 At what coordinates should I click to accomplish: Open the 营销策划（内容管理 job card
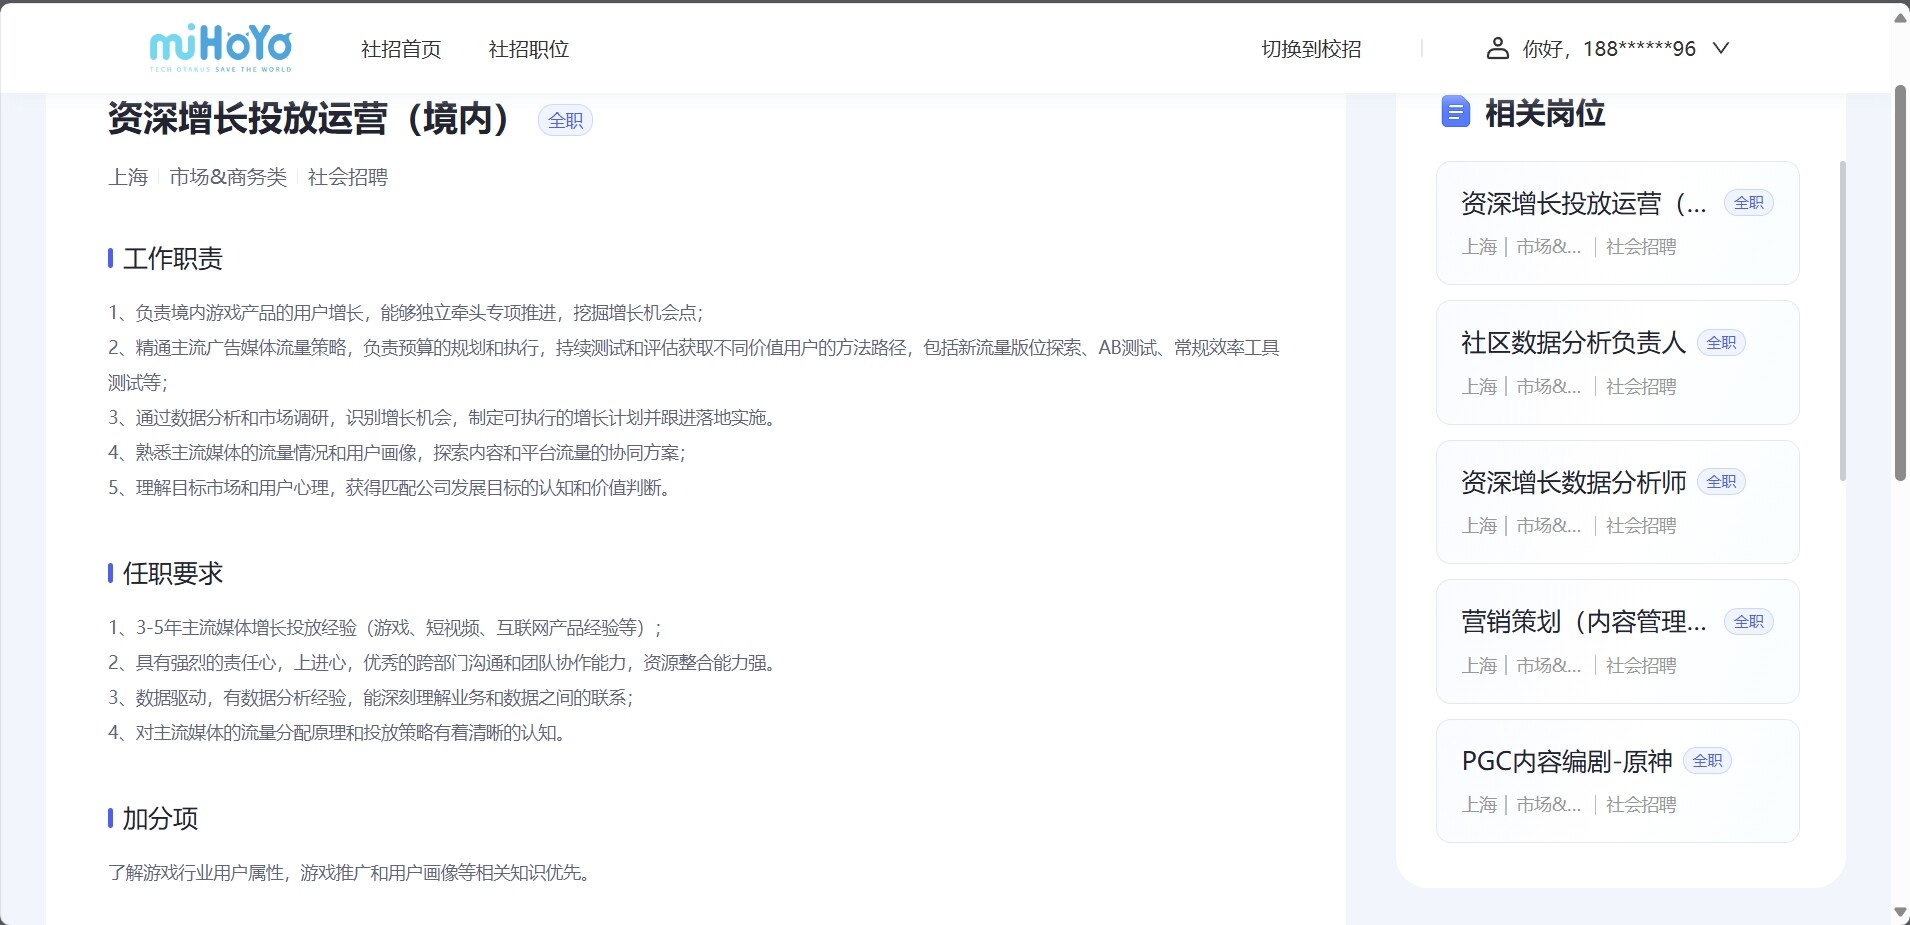(1582, 622)
